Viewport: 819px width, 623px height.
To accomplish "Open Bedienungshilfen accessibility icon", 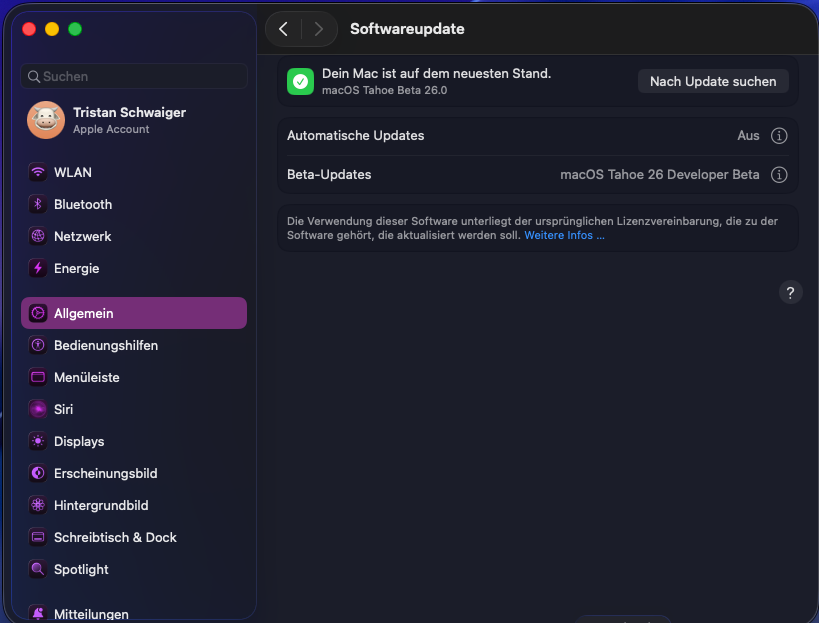I will click(38, 345).
